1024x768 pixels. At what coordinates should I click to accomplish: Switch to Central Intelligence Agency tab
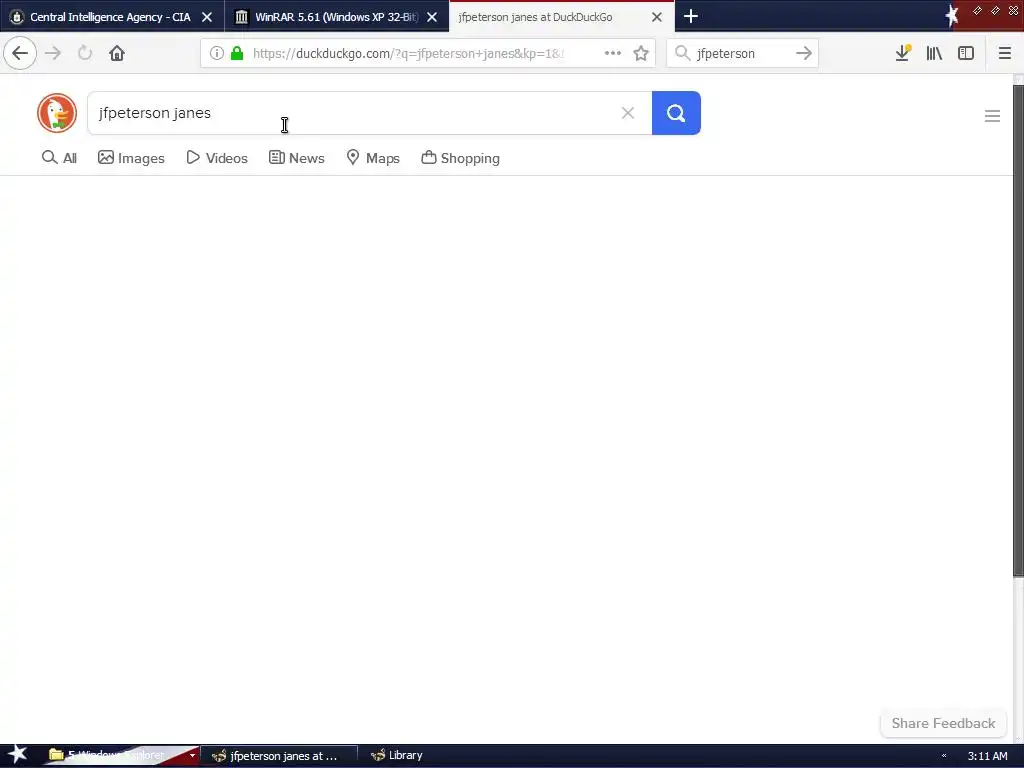(111, 17)
